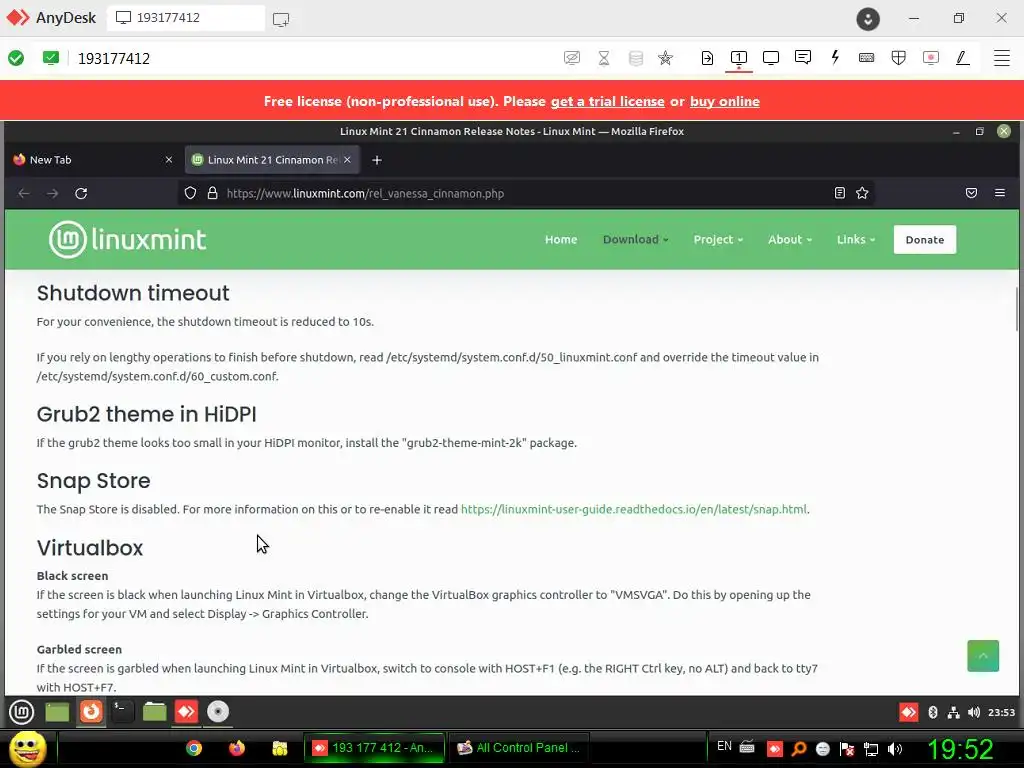Open the snap.html readthedocs link
Screen dimensions: 1024x768
coord(633,509)
